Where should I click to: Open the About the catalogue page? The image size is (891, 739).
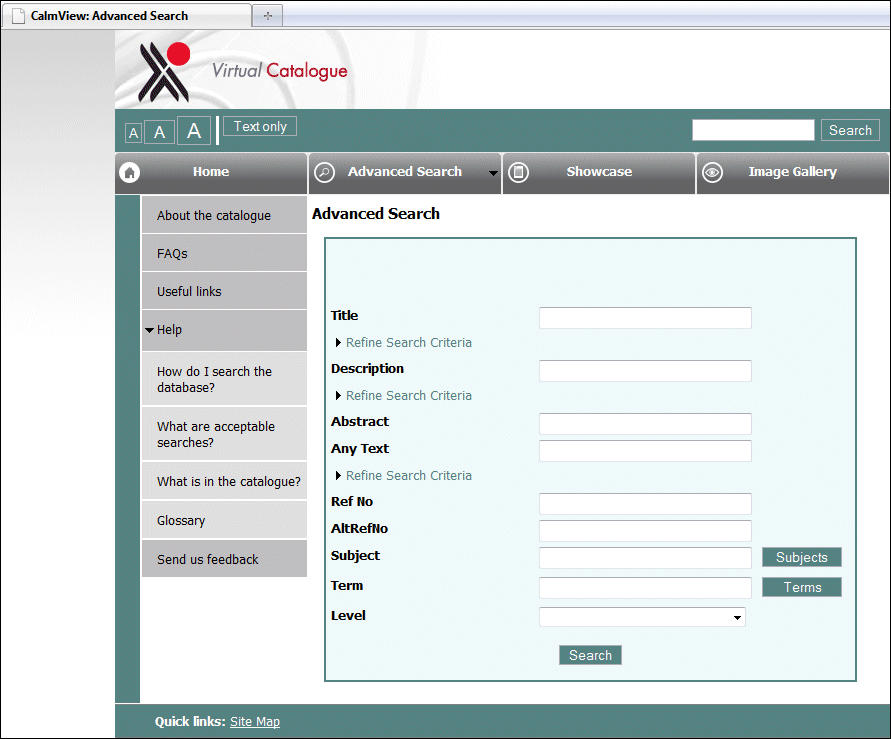pyautogui.click(x=214, y=215)
